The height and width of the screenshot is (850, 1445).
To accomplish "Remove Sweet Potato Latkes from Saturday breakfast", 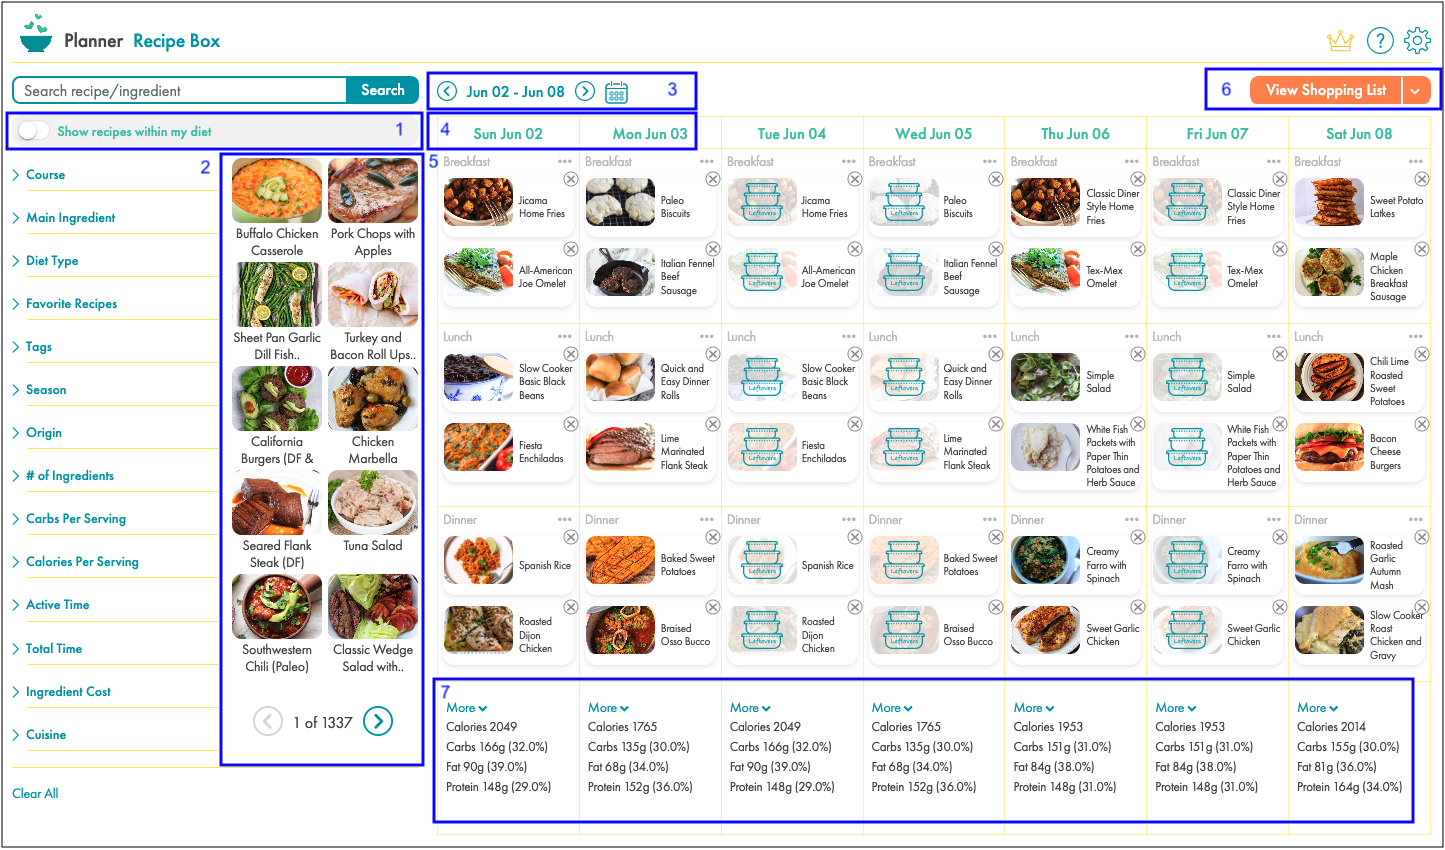I will [x=1421, y=179].
